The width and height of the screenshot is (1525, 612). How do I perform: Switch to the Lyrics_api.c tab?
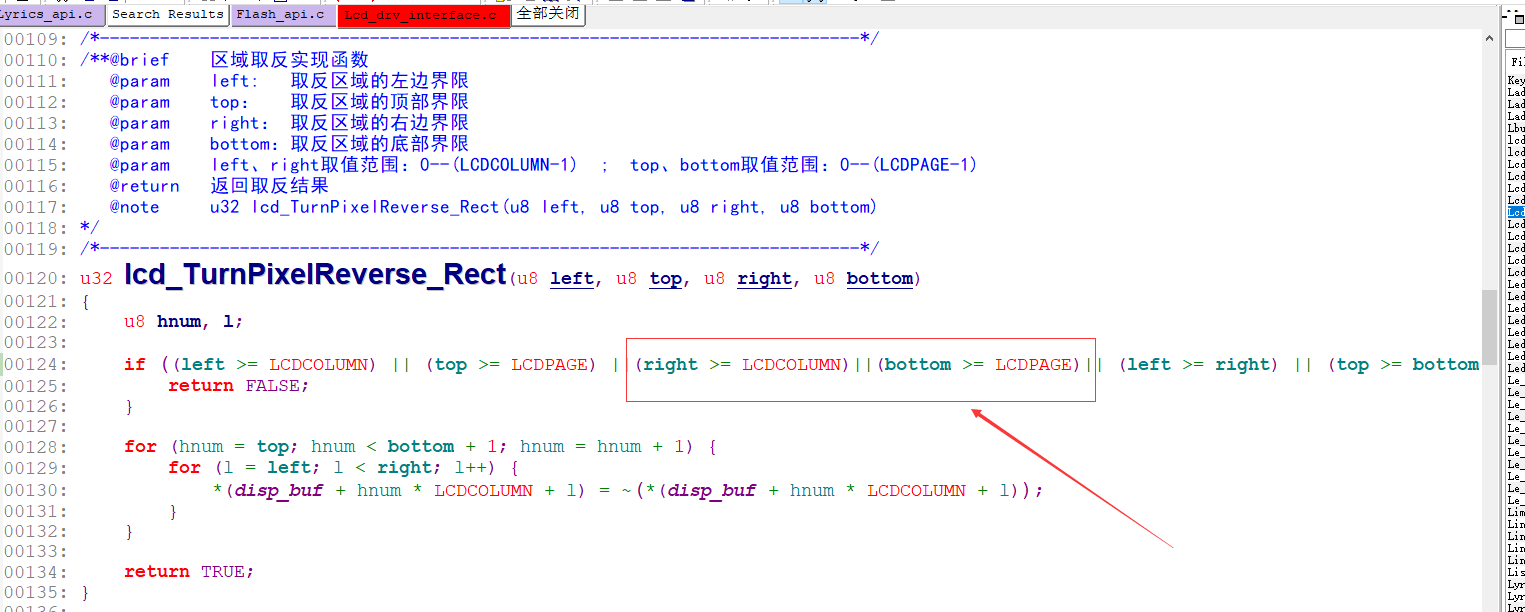[50, 15]
